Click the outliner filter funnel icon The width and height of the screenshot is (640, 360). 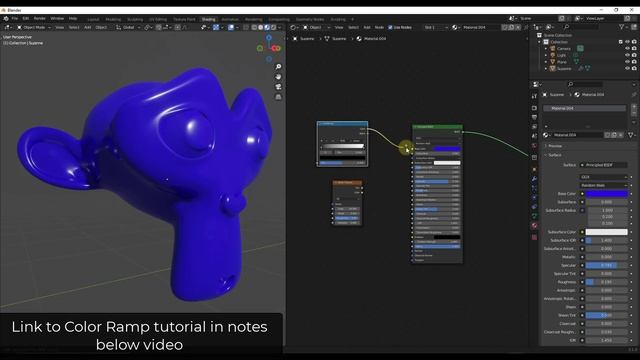pos(622,27)
